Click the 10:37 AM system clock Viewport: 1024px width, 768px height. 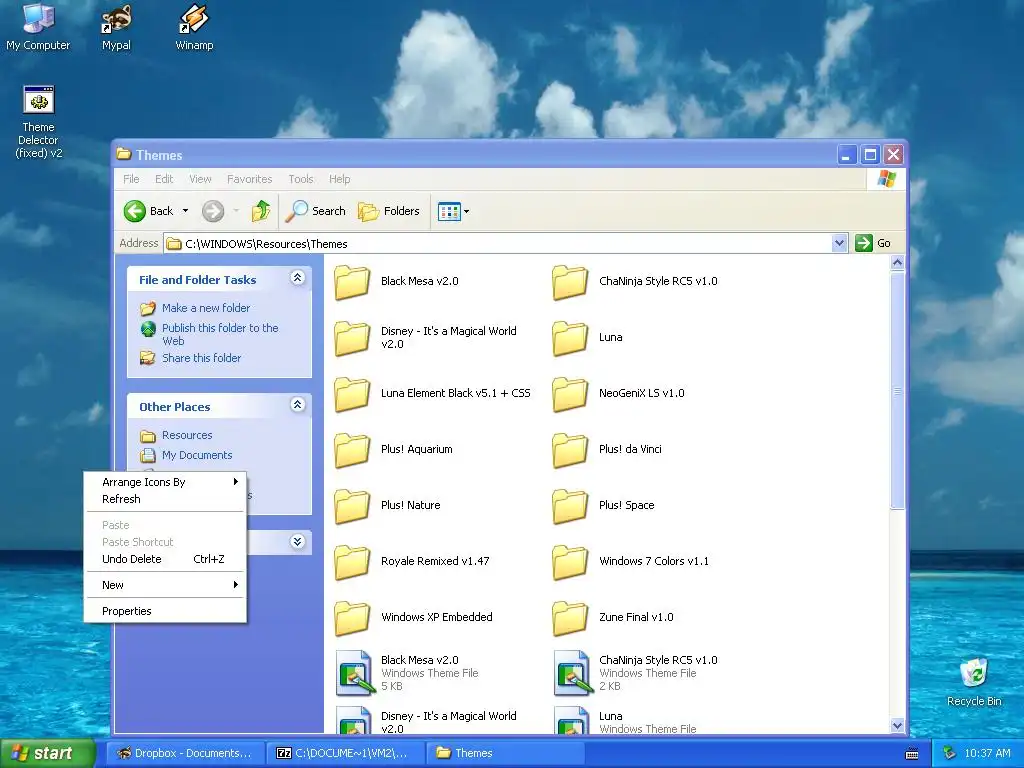coord(987,753)
